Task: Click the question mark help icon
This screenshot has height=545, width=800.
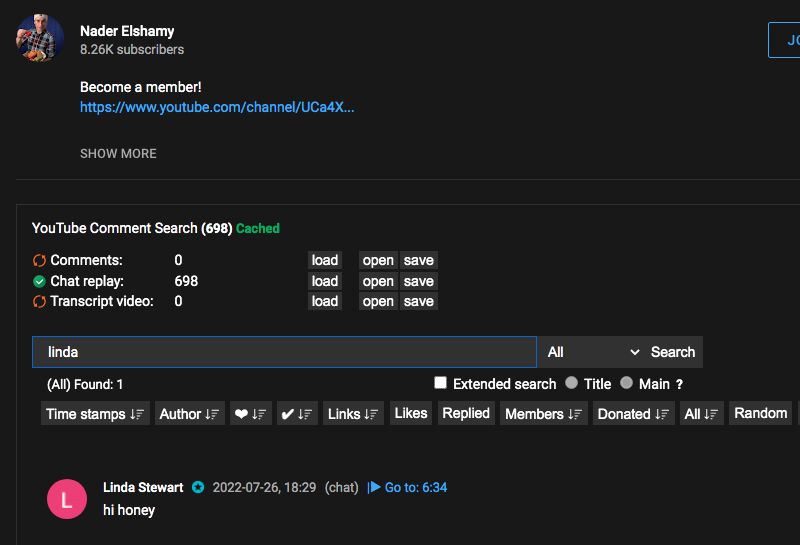Action: (679, 384)
